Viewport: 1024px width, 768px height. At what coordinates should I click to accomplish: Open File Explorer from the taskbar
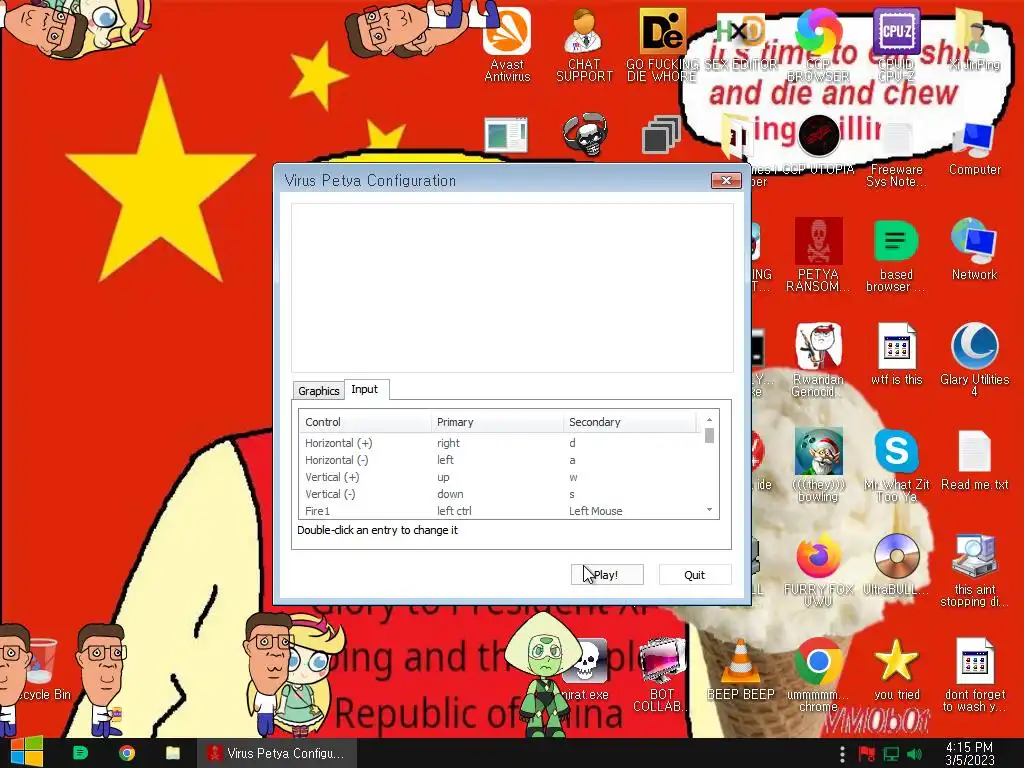pyautogui.click(x=172, y=753)
